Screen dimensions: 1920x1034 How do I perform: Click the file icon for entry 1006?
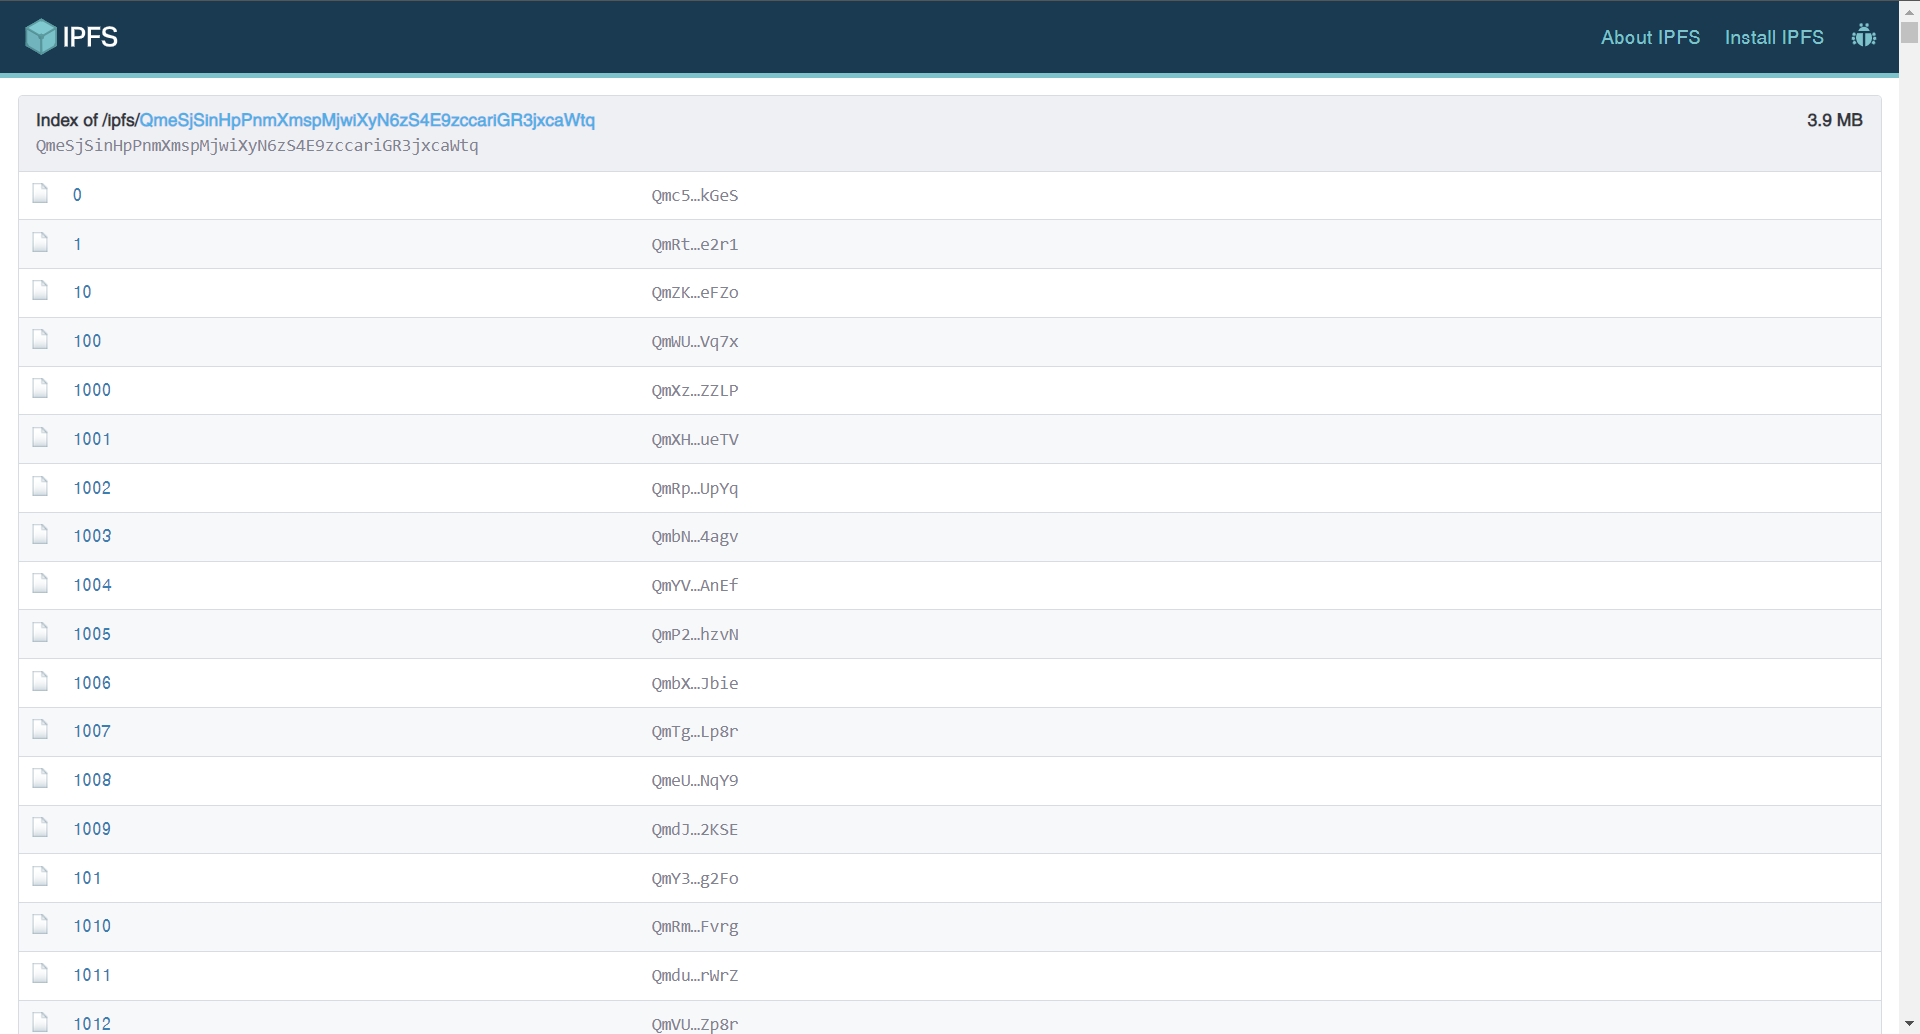tap(40, 681)
